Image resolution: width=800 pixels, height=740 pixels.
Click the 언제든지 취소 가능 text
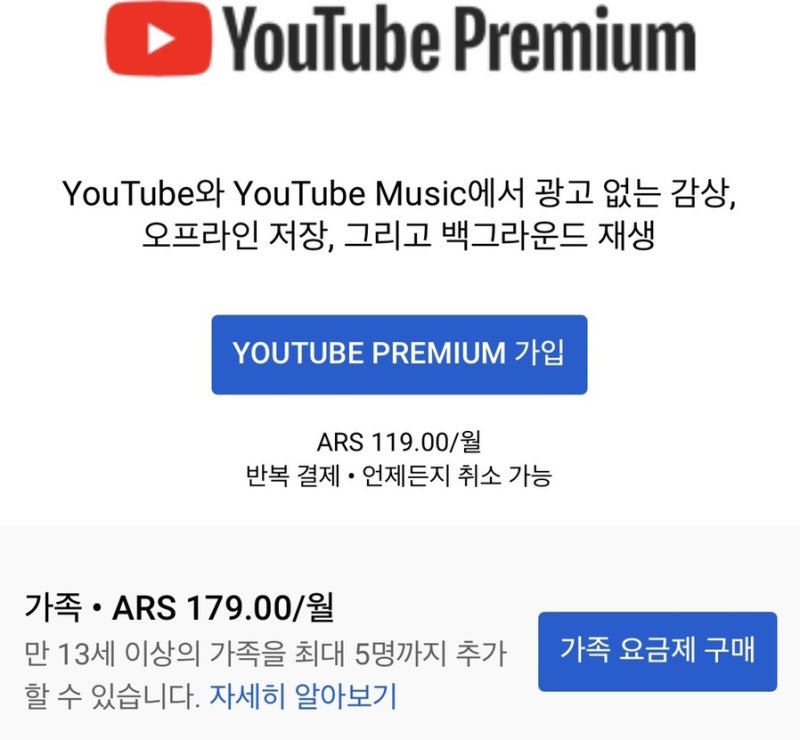[x=457, y=476]
